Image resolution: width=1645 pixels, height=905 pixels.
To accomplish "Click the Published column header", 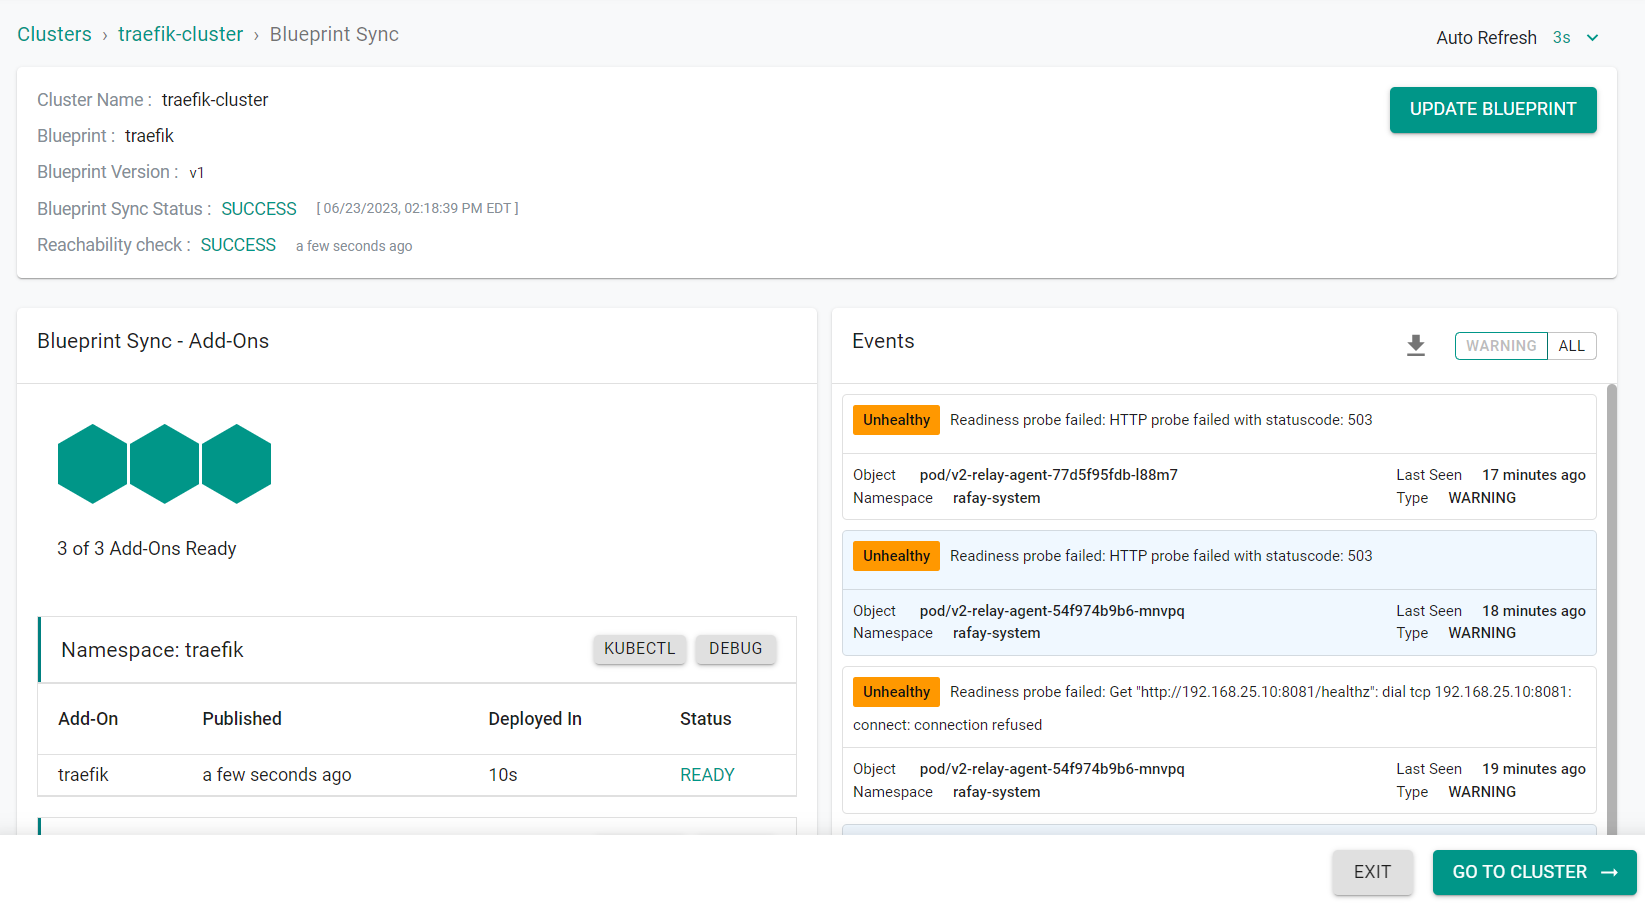I will (242, 719).
